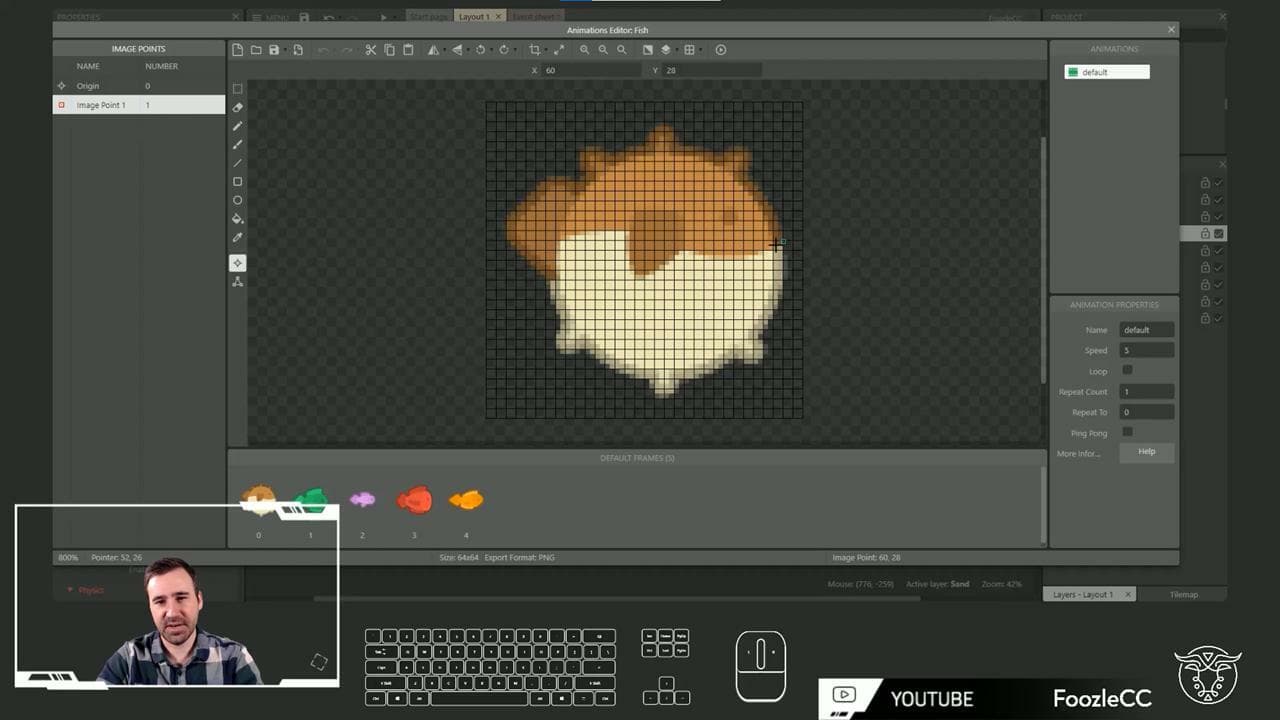Toggle visibility checkbox of topmost layer row
This screenshot has width=1280, height=720.
click(1219, 183)
